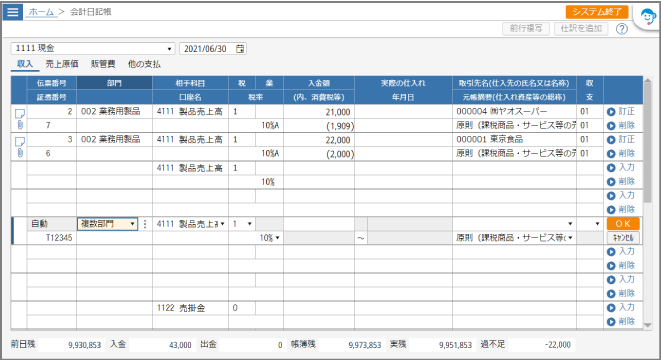Switch to the 他の支払 tab
The height and width of the screenshot is (360, 661).
144,64
